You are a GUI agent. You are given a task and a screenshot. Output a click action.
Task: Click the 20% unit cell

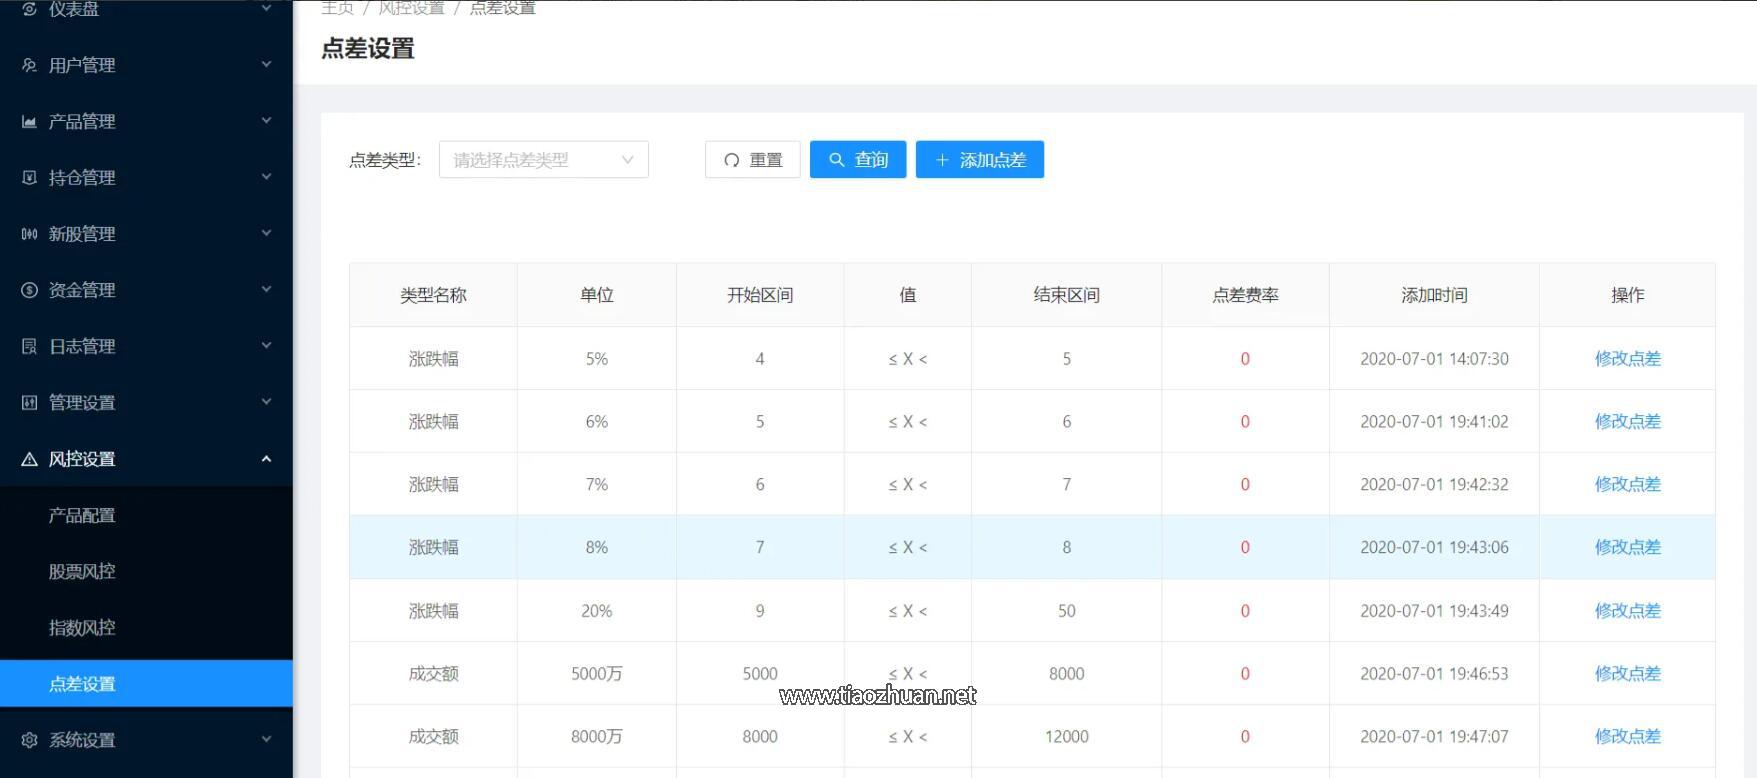tap(597, 611)
